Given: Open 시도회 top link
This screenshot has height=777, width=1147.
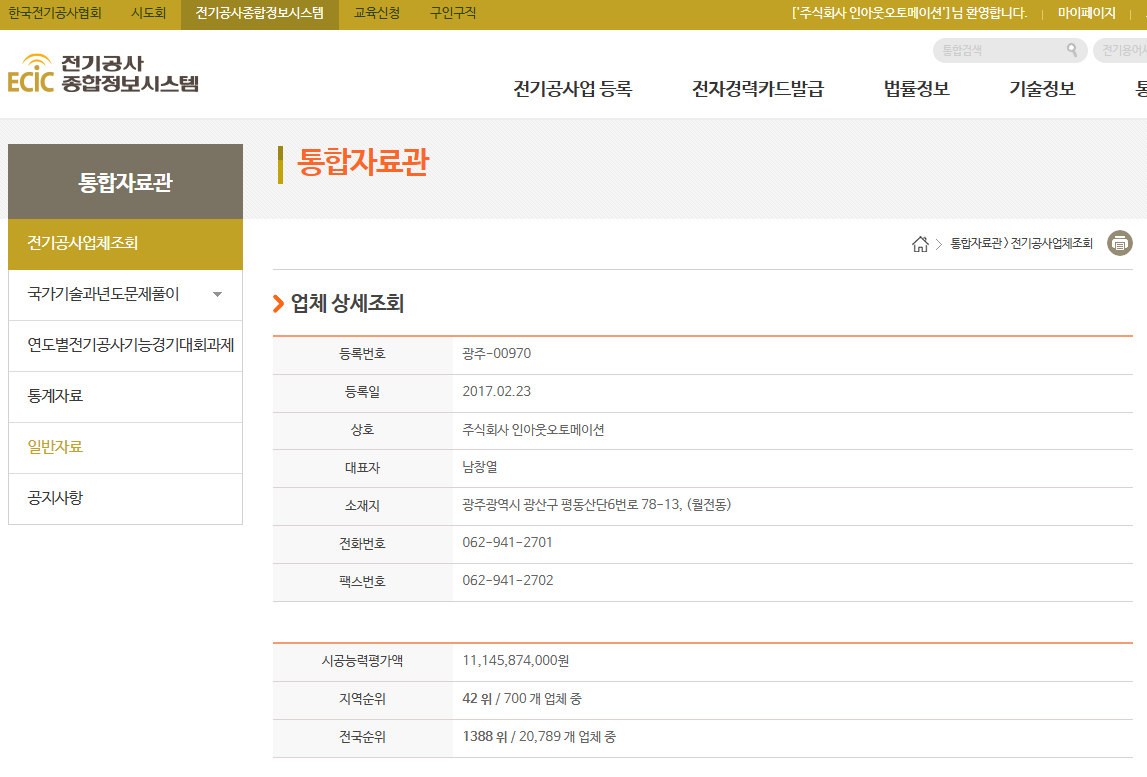Looking at the screenshot, I should point(148,13).
